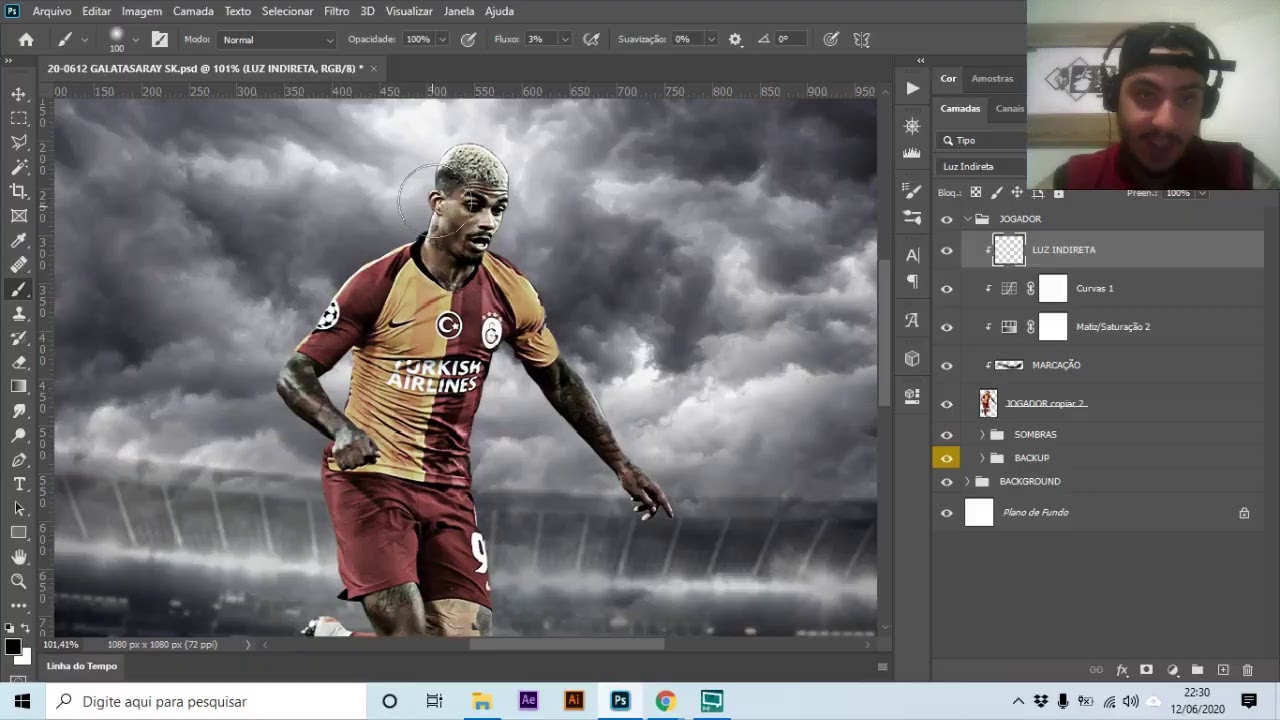Select the History Brush tool
Image resolution: width=1280 pixels, height=720 pixels.
tap(19, 338)
